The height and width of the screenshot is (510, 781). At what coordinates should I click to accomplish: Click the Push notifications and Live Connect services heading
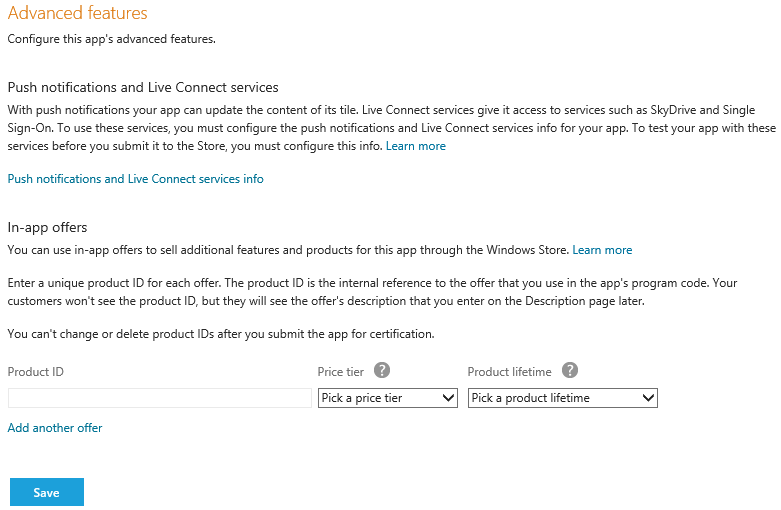[143, 88]
